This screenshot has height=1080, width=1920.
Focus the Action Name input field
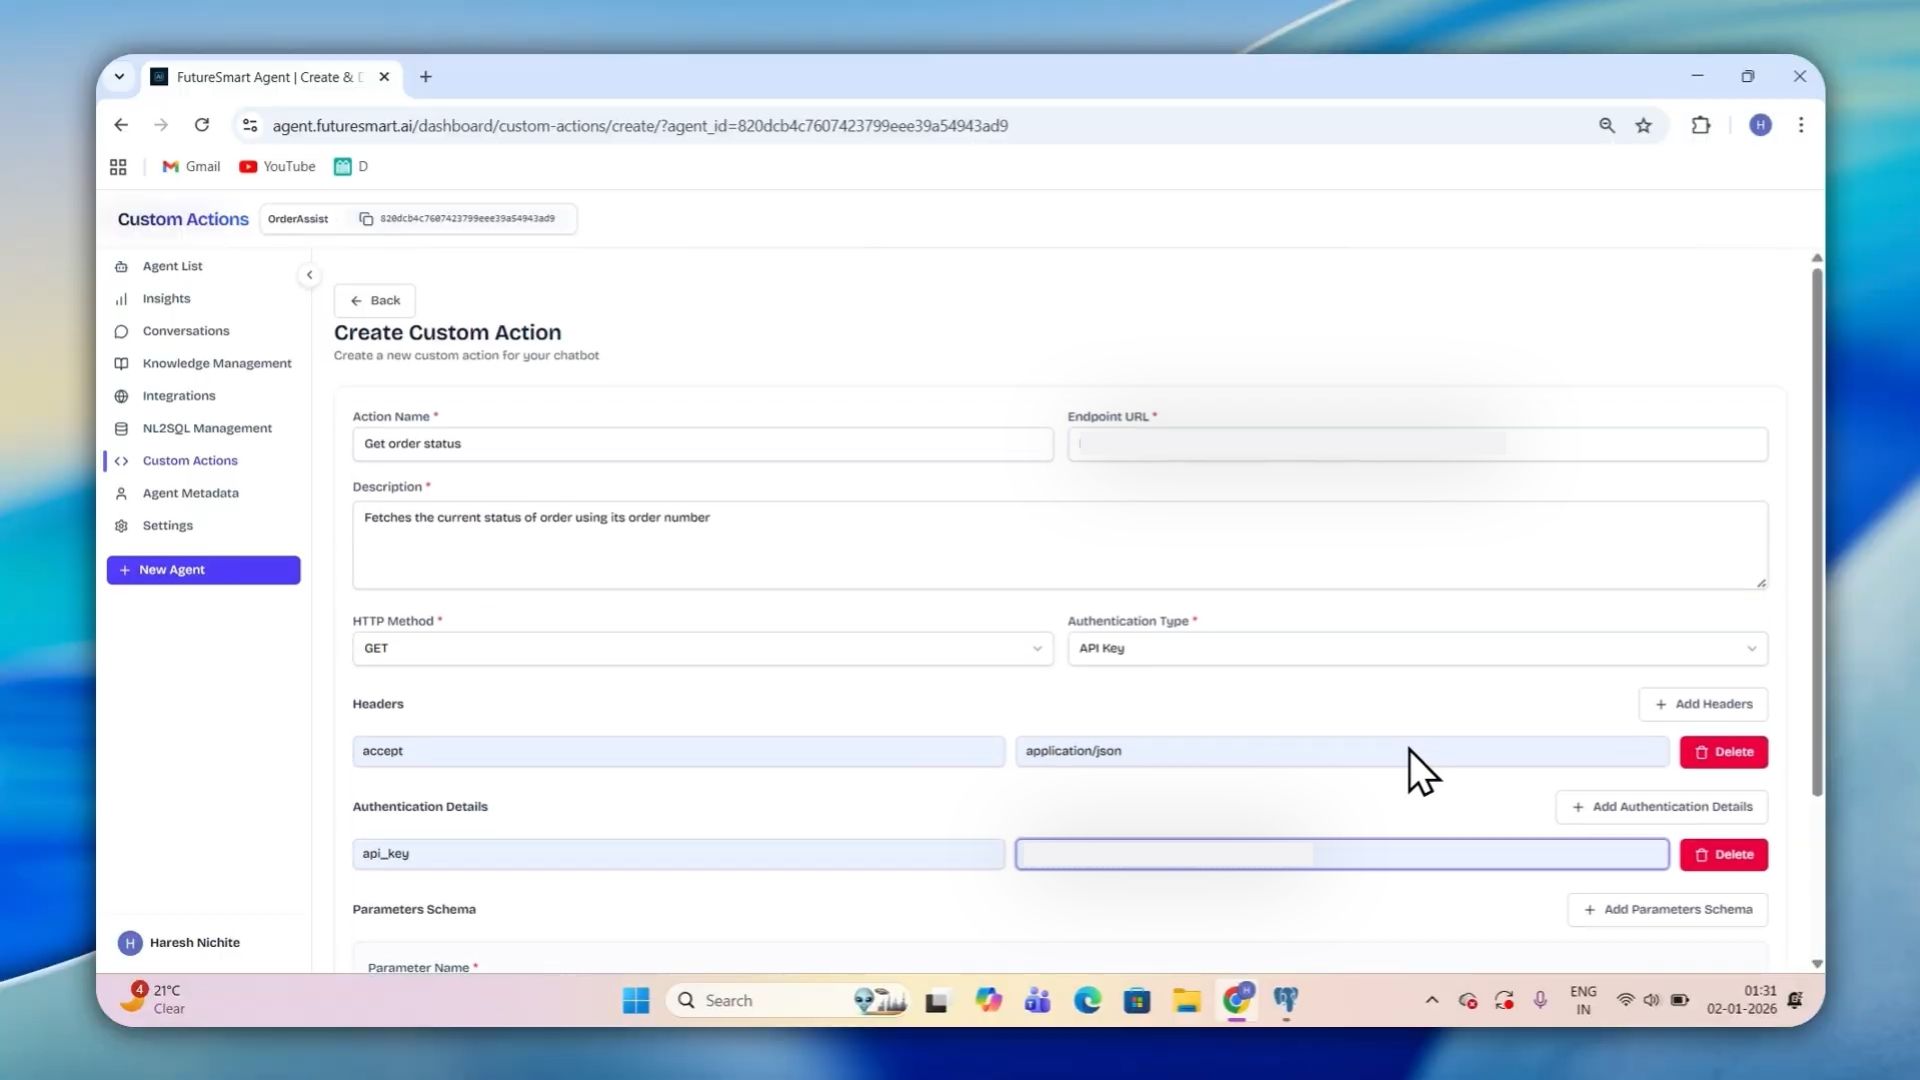[x=702, y=444]
